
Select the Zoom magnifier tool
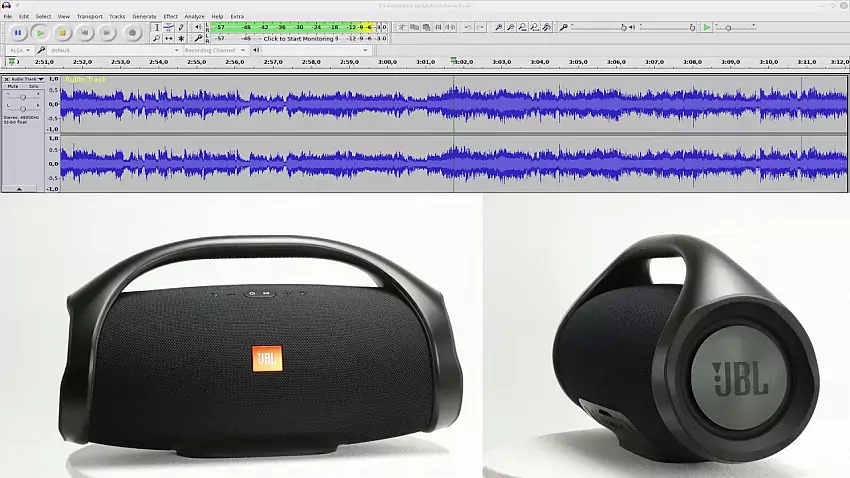coord(157,38)
